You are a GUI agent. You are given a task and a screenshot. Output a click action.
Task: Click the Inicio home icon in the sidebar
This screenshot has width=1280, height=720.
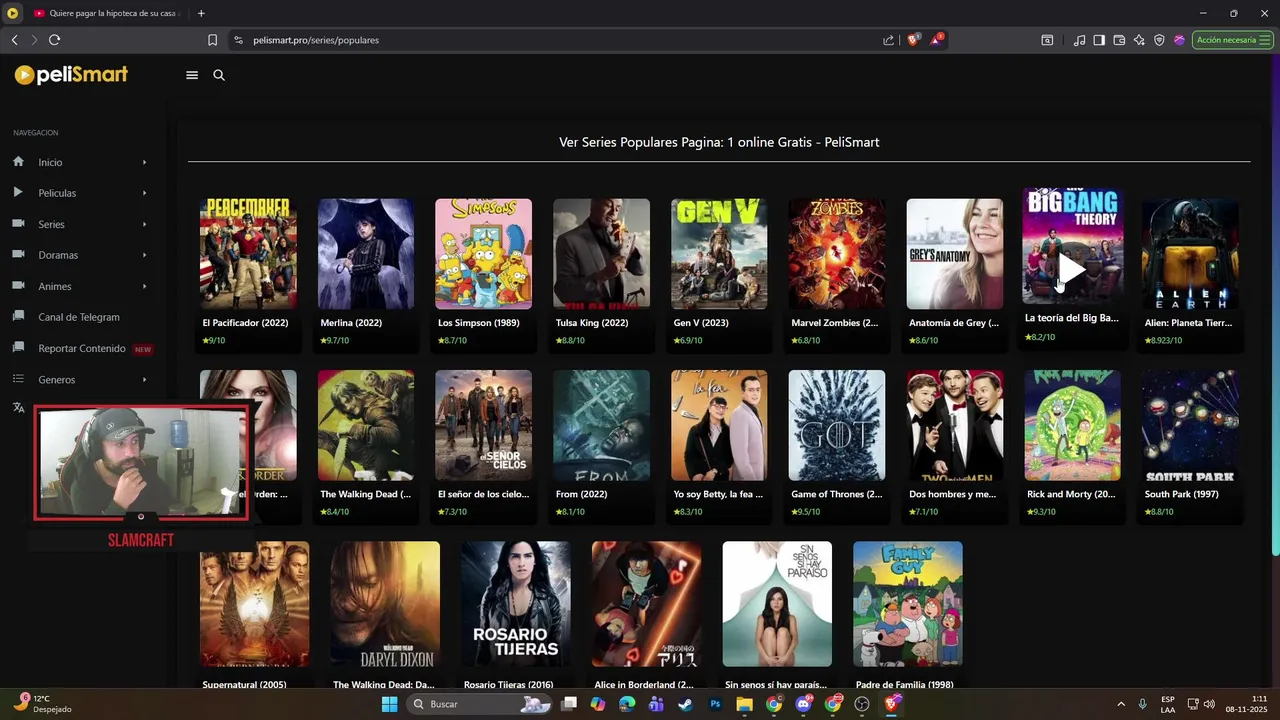(x=18, y=161)
